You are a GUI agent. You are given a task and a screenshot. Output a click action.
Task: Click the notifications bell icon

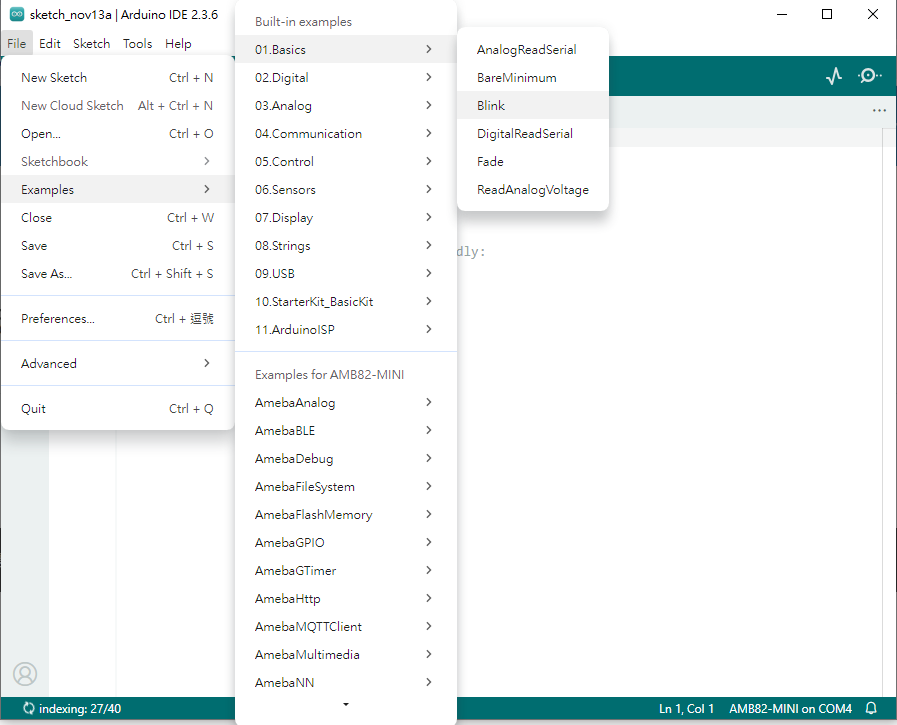point(872,709)
